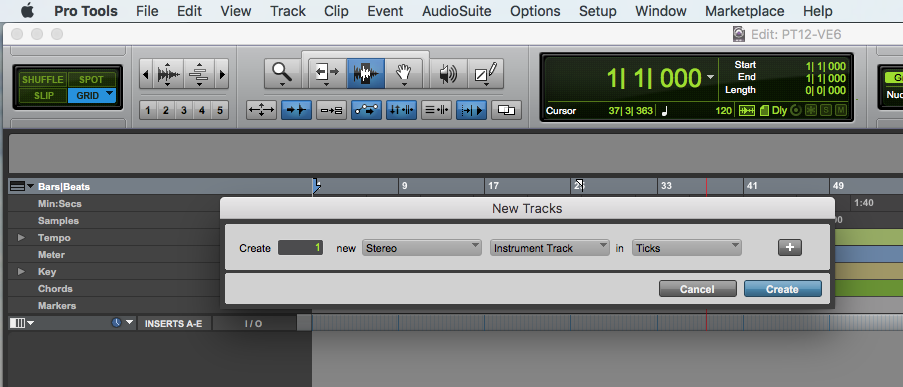Screen dimensions: 903x387
Task: Expand the Key ruler
Action: (21, 271)
